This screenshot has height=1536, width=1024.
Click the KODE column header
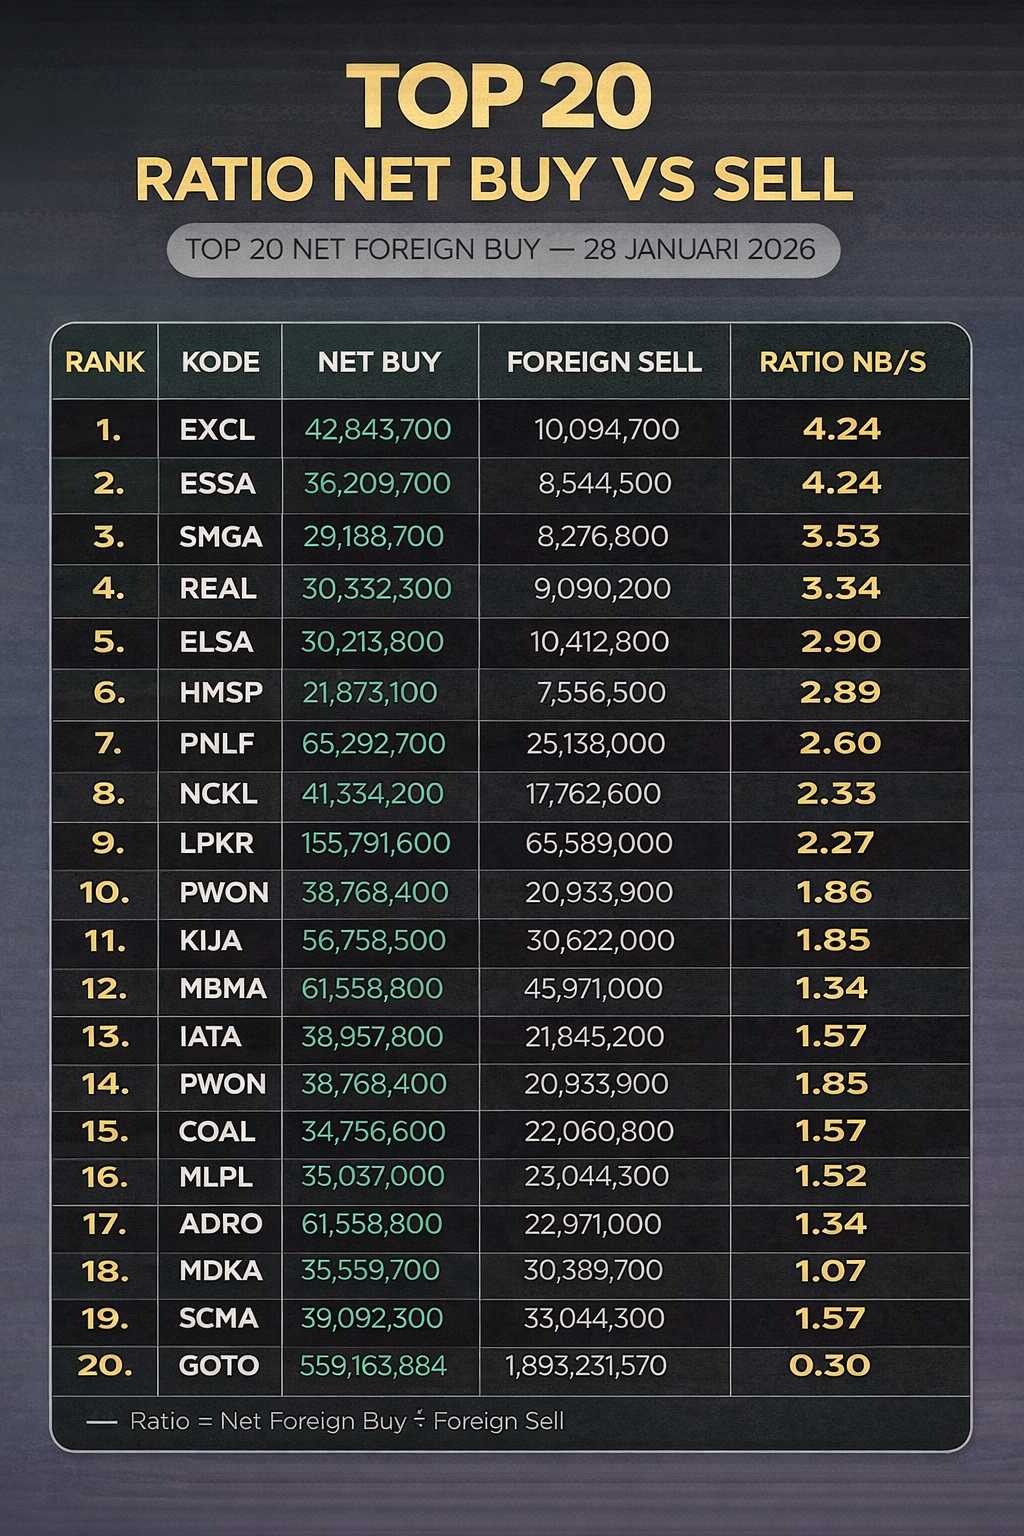click(220, 362)
